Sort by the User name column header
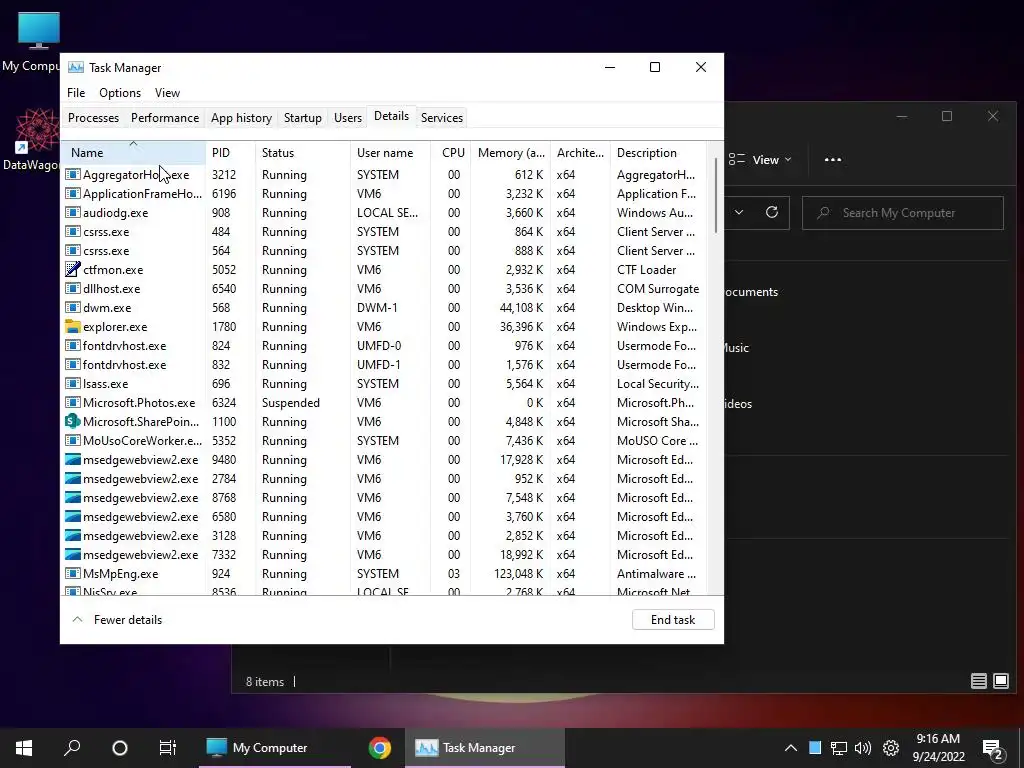This screenshot has height=768, width=1024. (391, 153)
